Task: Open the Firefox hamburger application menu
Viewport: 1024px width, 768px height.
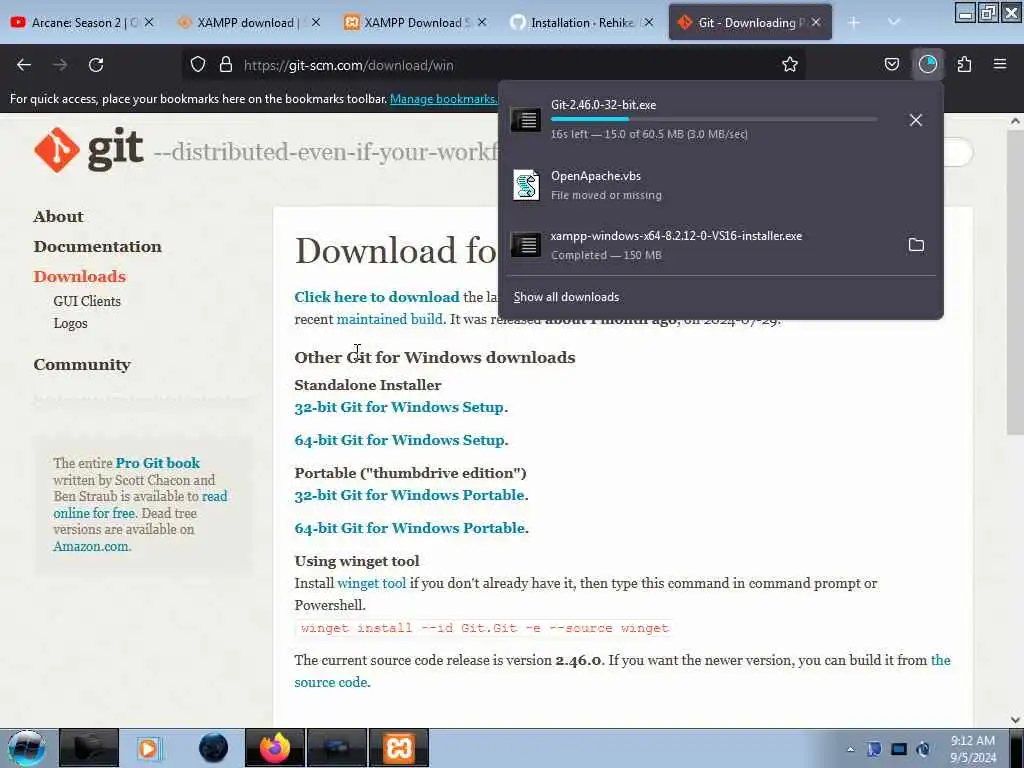Action: [999, 65]
